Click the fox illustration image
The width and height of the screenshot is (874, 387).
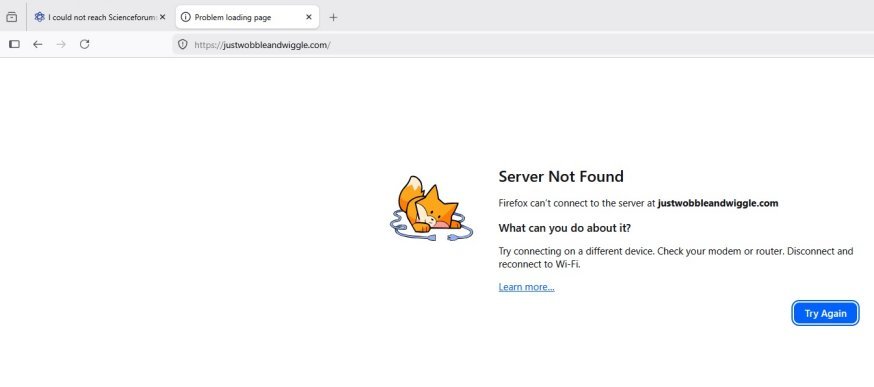point(431,209)
